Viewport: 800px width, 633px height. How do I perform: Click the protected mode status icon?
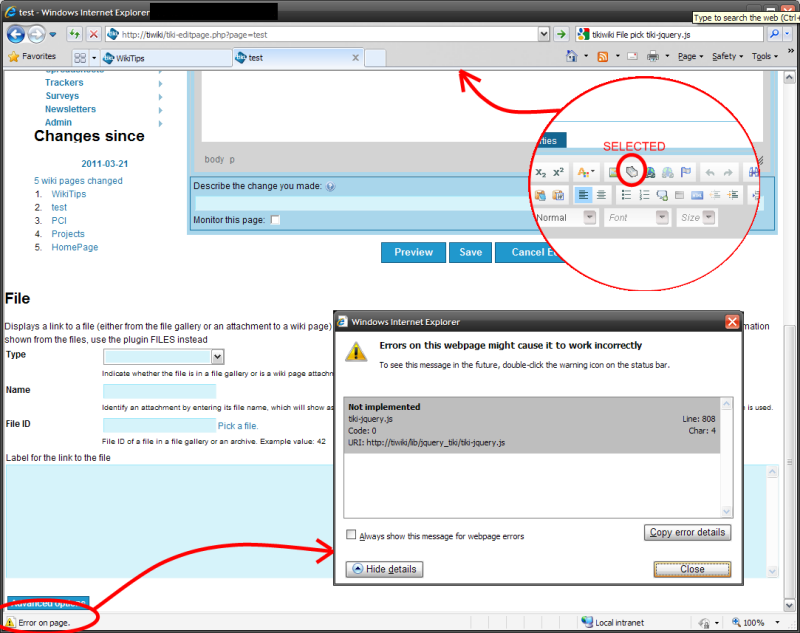point(704,622)
